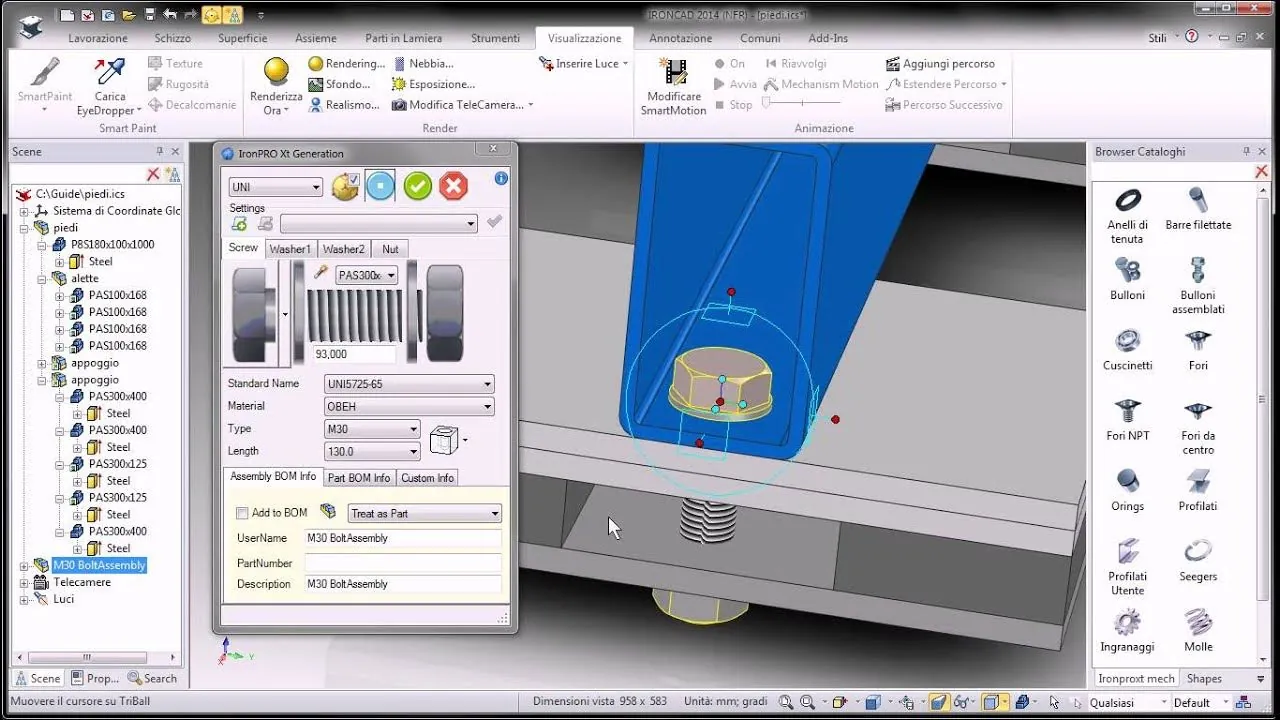The width and height of the screenshot is (1280, 720).
Task: Select the Molle spring catalog item
Action: (1198, 630)
